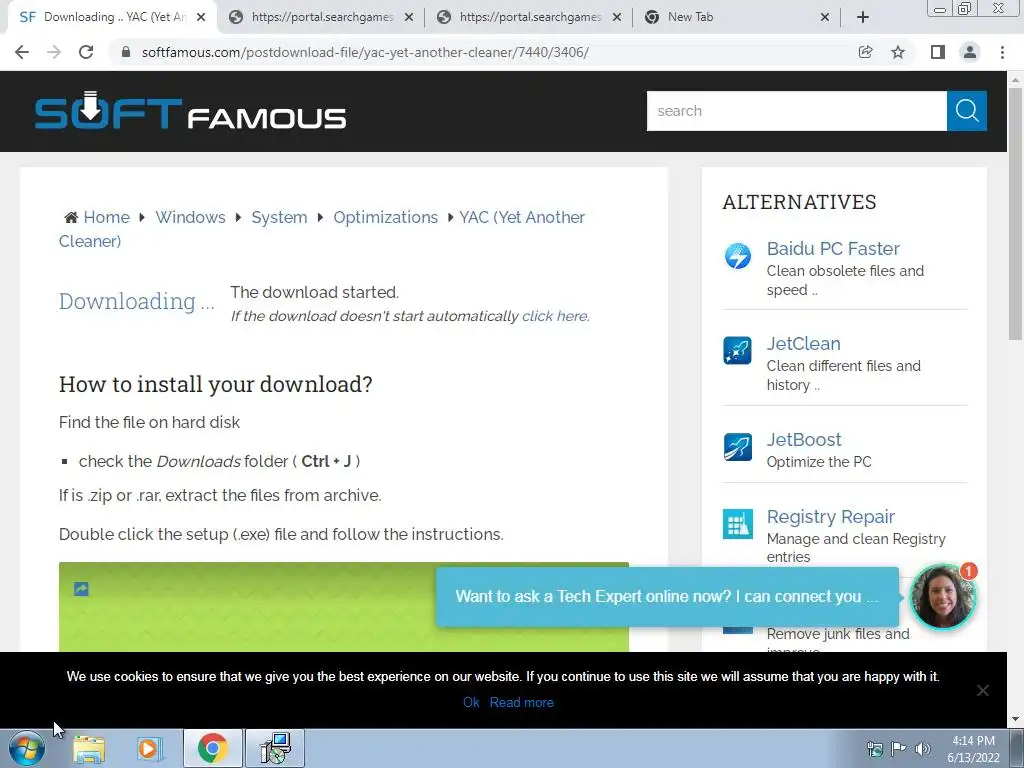
Task: Open the JetBoost title link
Action: pyautogui.click(x=804, y=440)
